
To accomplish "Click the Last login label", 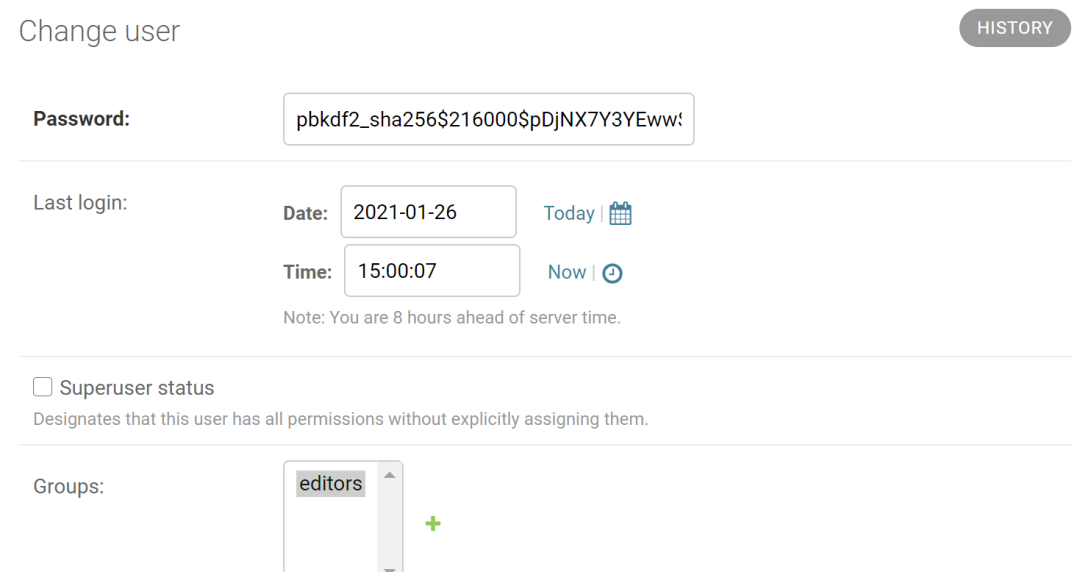I will coord(80,203).
